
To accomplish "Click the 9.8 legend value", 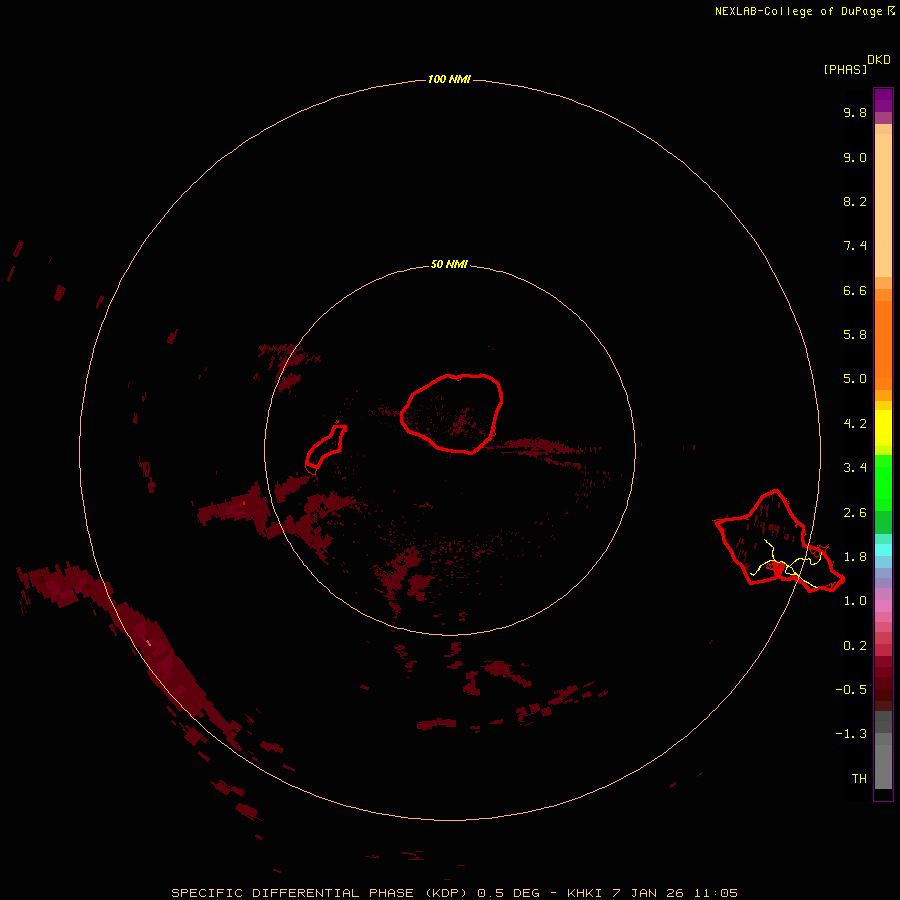I will click(855, 112).
